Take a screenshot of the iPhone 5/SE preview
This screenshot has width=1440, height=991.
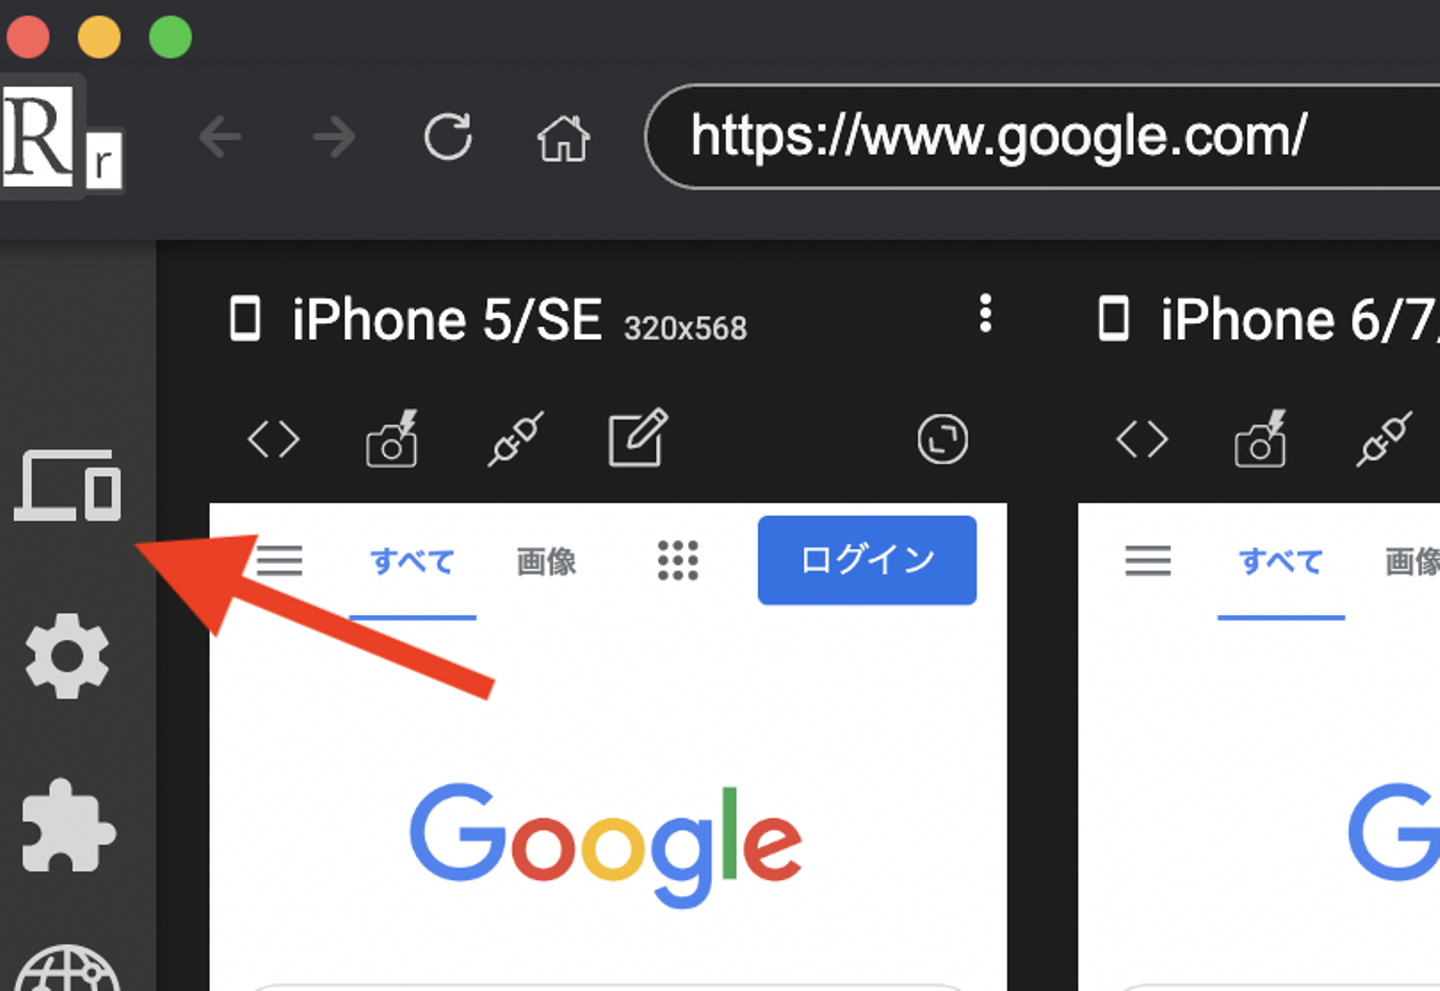392,438
